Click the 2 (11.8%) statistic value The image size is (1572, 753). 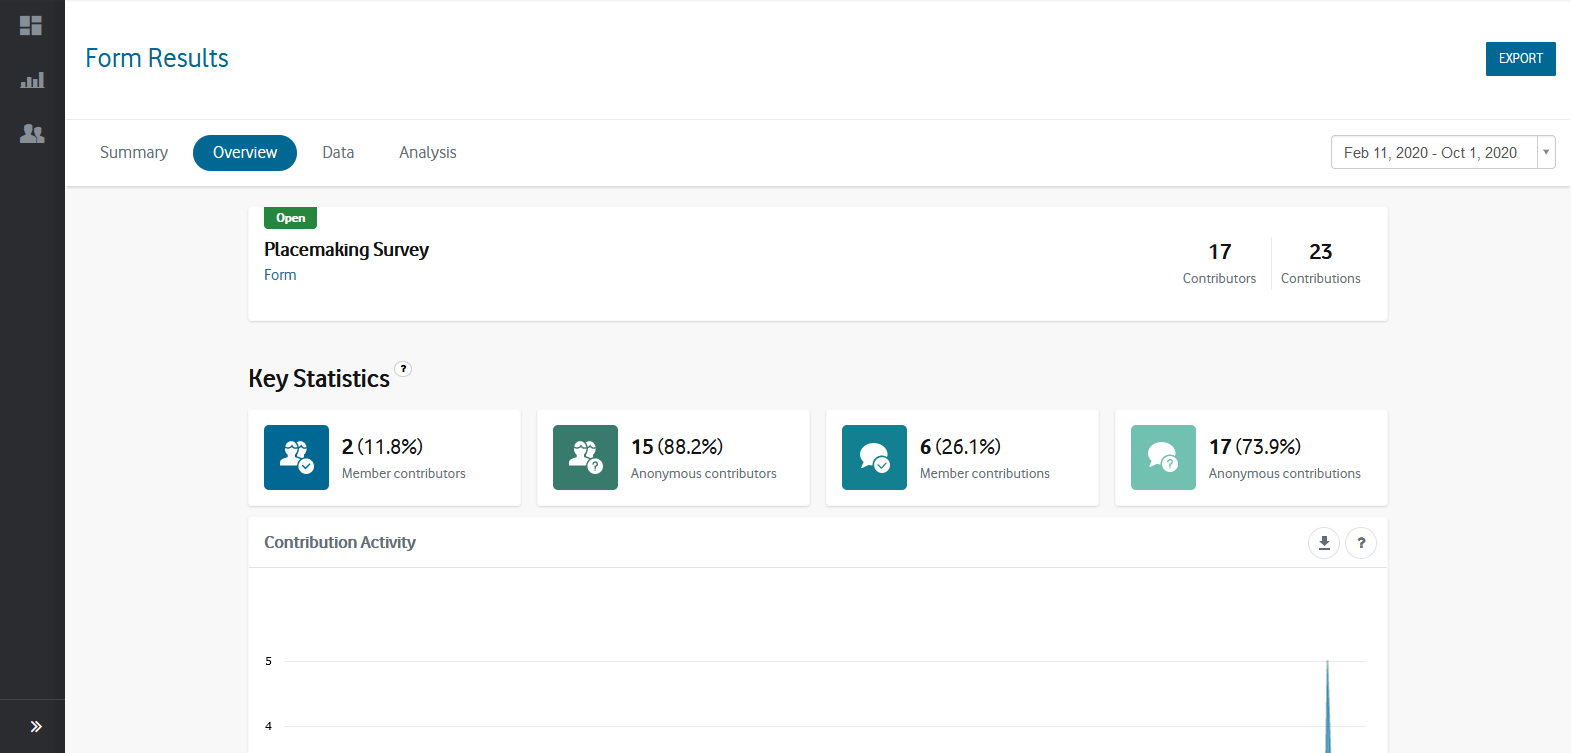pyautogui.click(x=382, y=447)
